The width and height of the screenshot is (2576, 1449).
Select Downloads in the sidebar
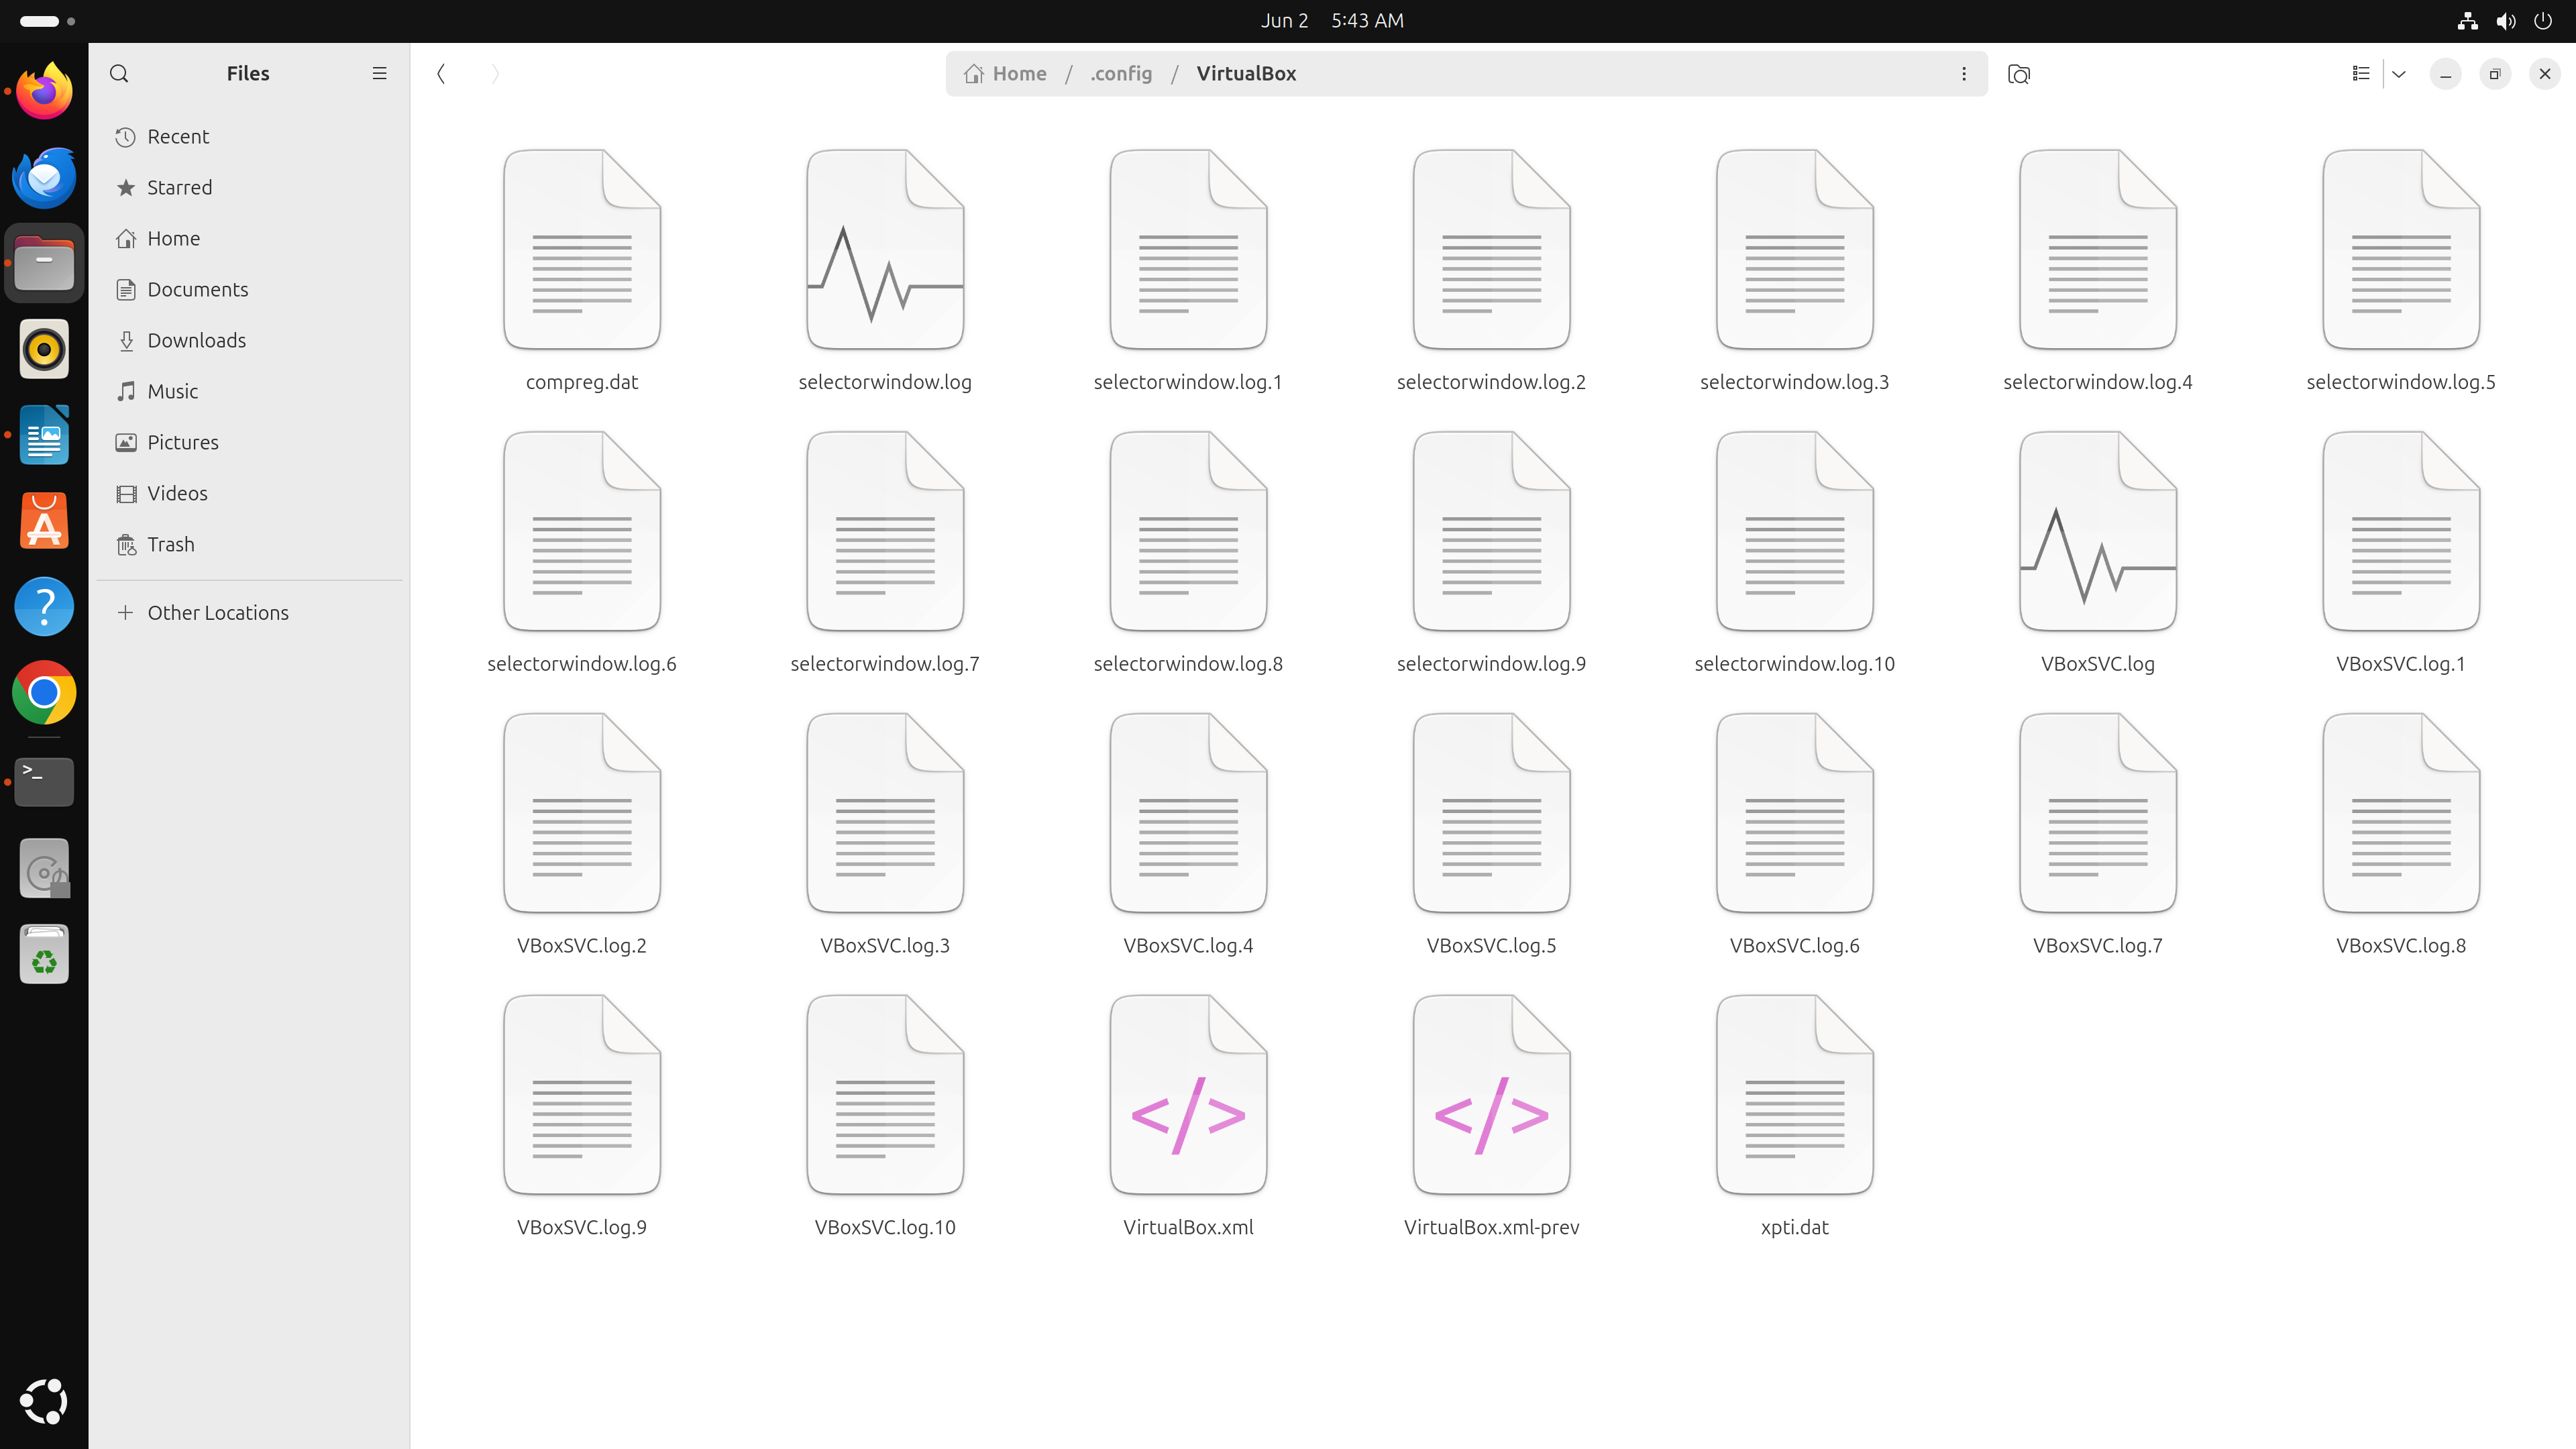[196, 340]
